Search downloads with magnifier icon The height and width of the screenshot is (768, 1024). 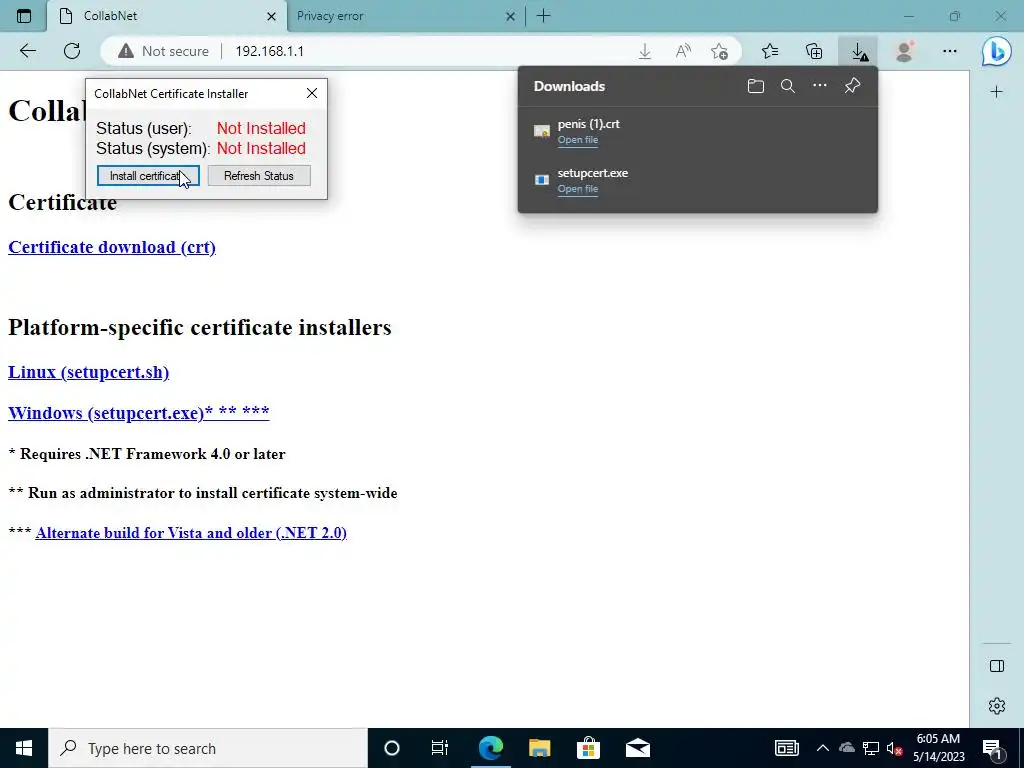[x=788, y=86]
